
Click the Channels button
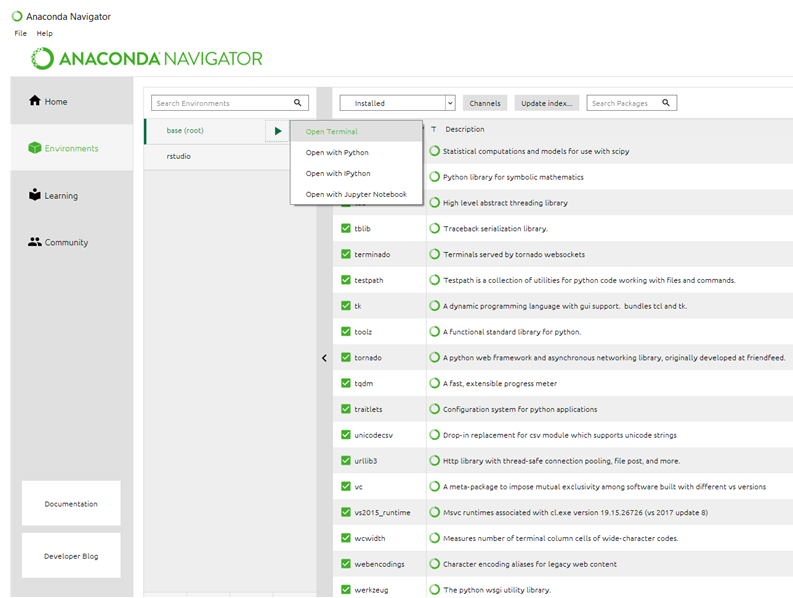[485, 103]
